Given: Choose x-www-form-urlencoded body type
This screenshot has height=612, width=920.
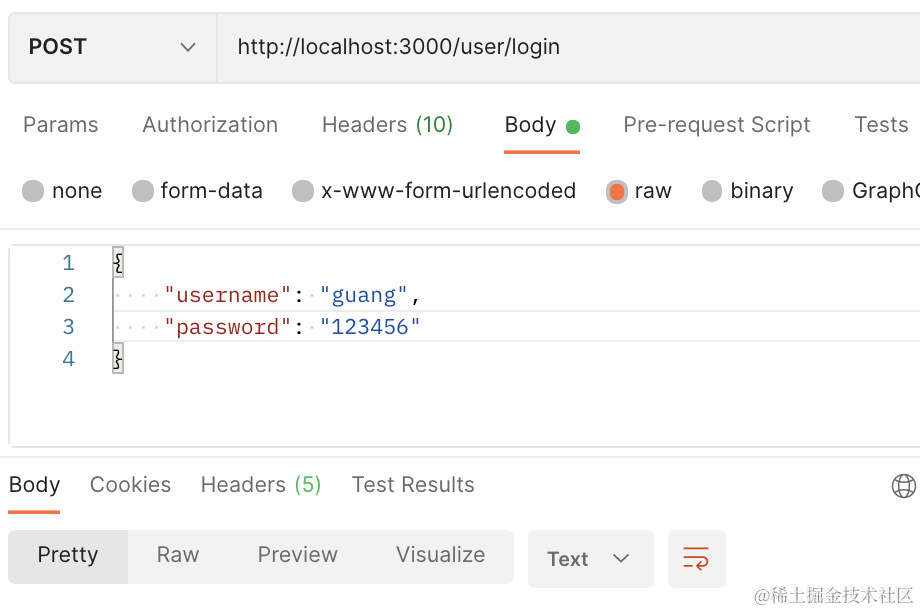Looking at the screenshot, I should click(303, 191).
